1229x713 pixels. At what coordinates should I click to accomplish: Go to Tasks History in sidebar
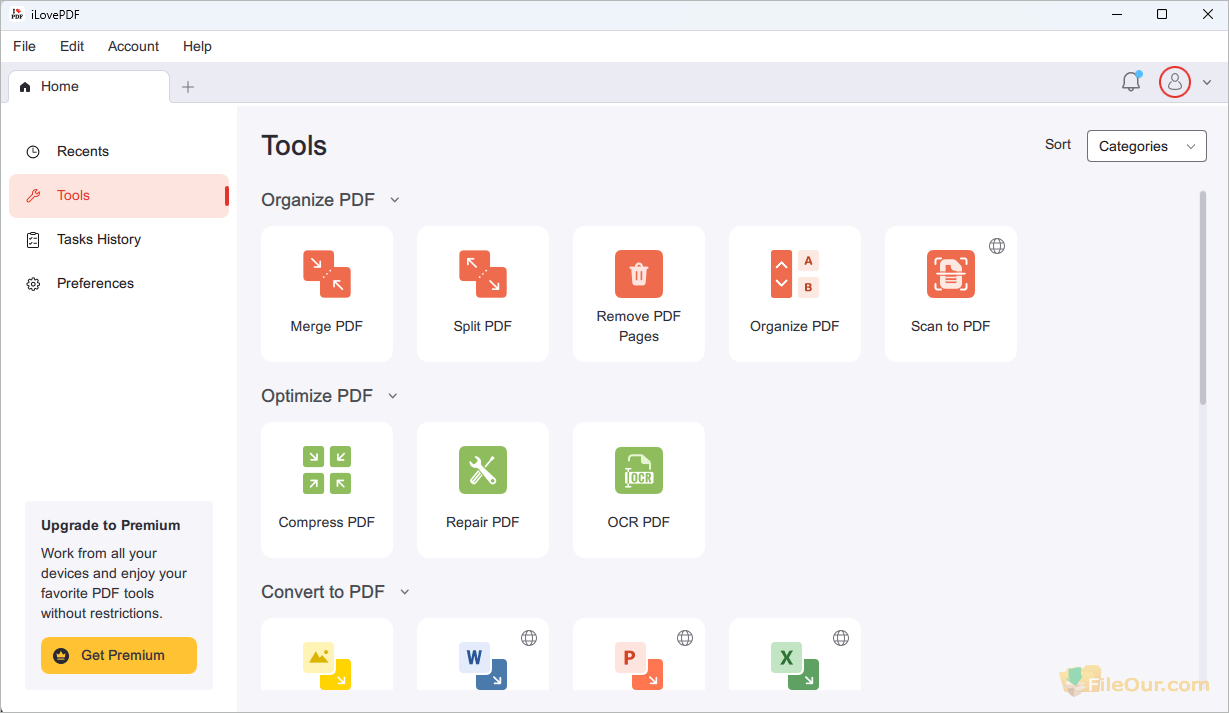click(99, 239)
